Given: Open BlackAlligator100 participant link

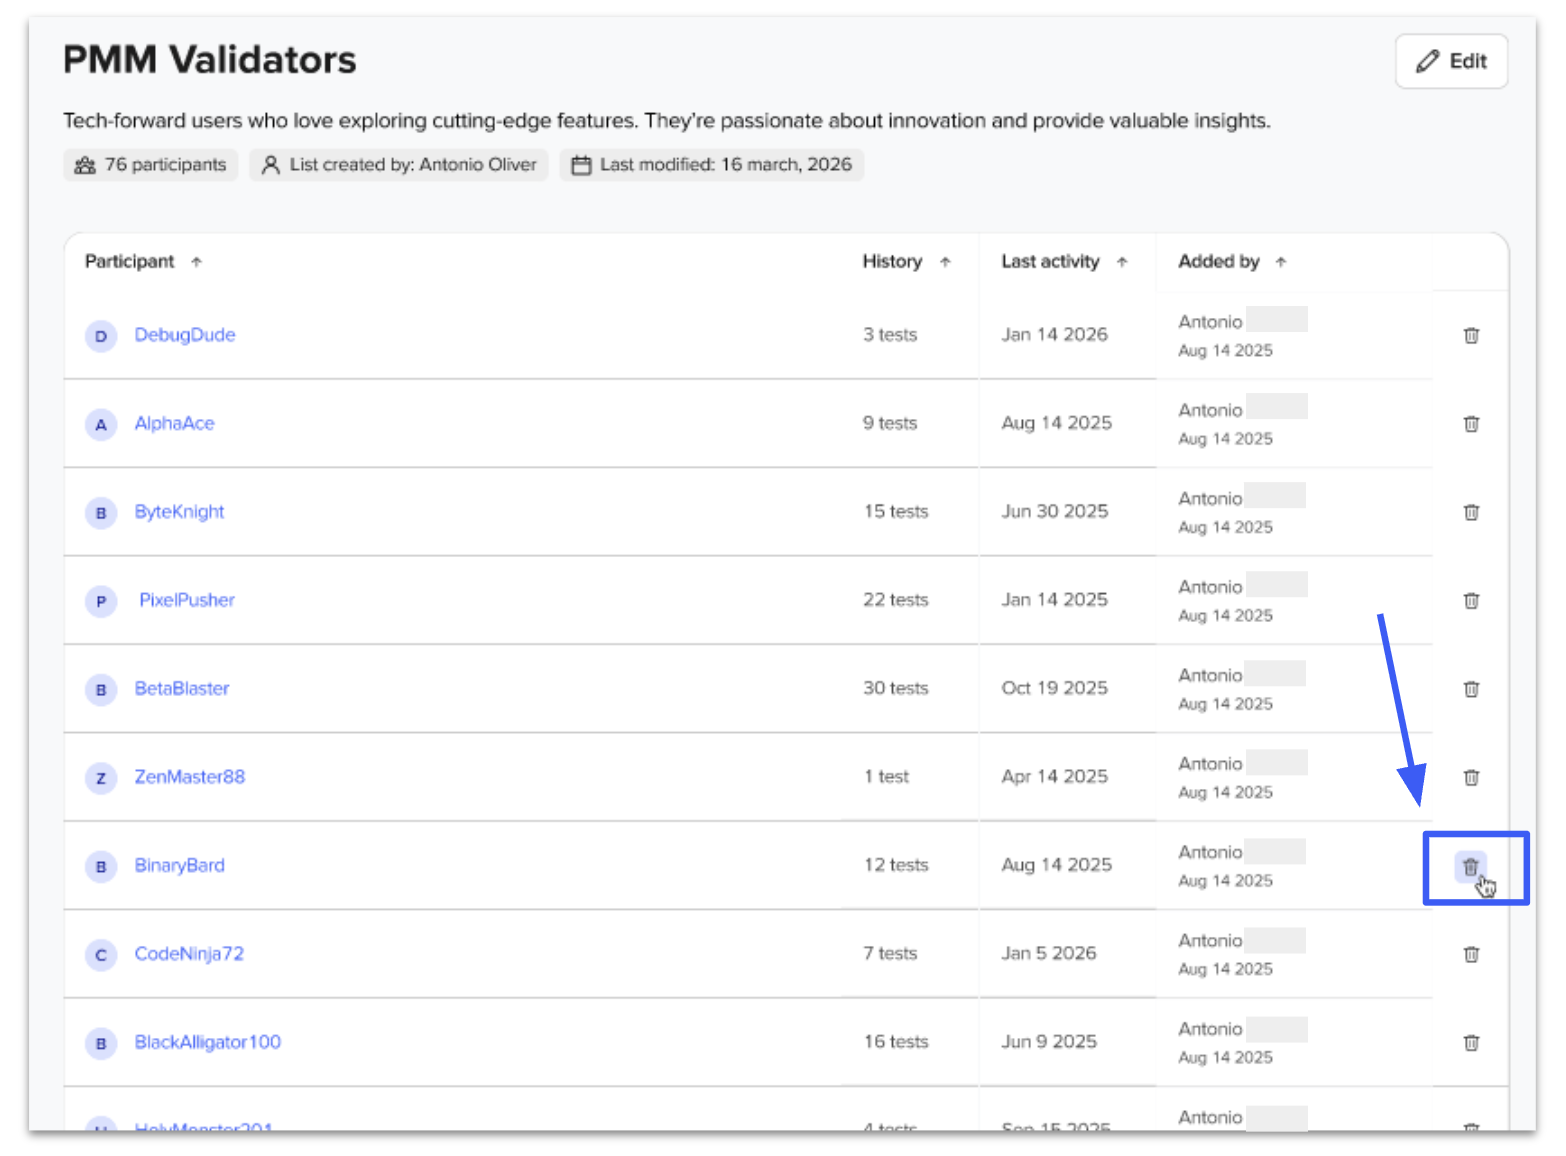Looking at the screenshot, I should [208, 1042].
